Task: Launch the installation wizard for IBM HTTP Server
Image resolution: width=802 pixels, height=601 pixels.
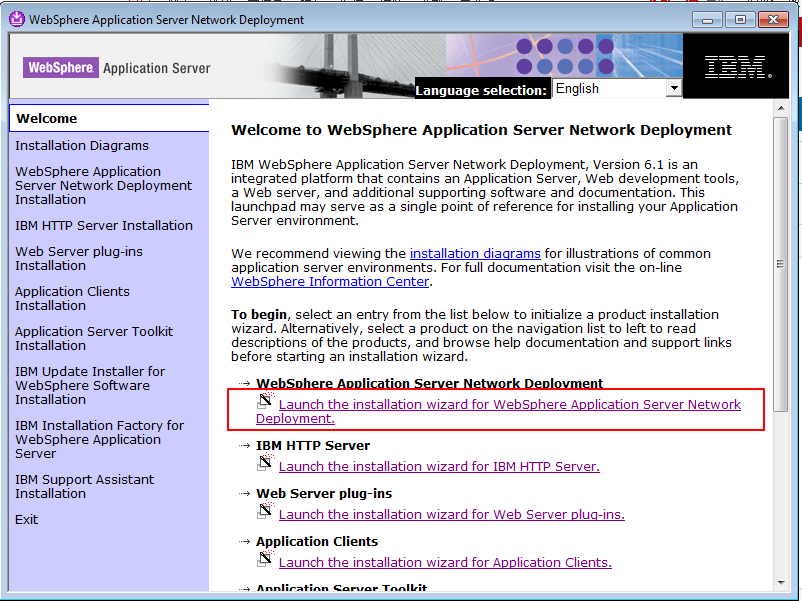Action: click(439, 466)
